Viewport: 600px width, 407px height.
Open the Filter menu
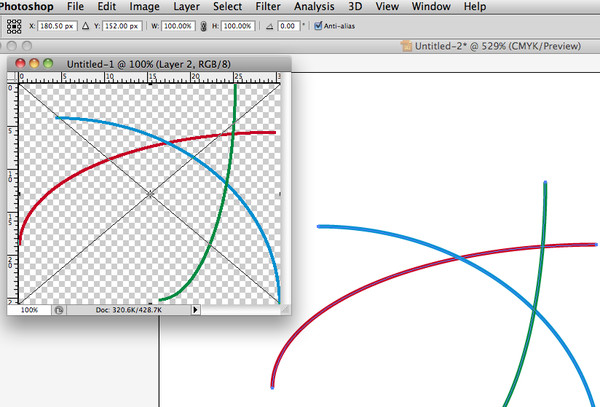click(268, 7)
